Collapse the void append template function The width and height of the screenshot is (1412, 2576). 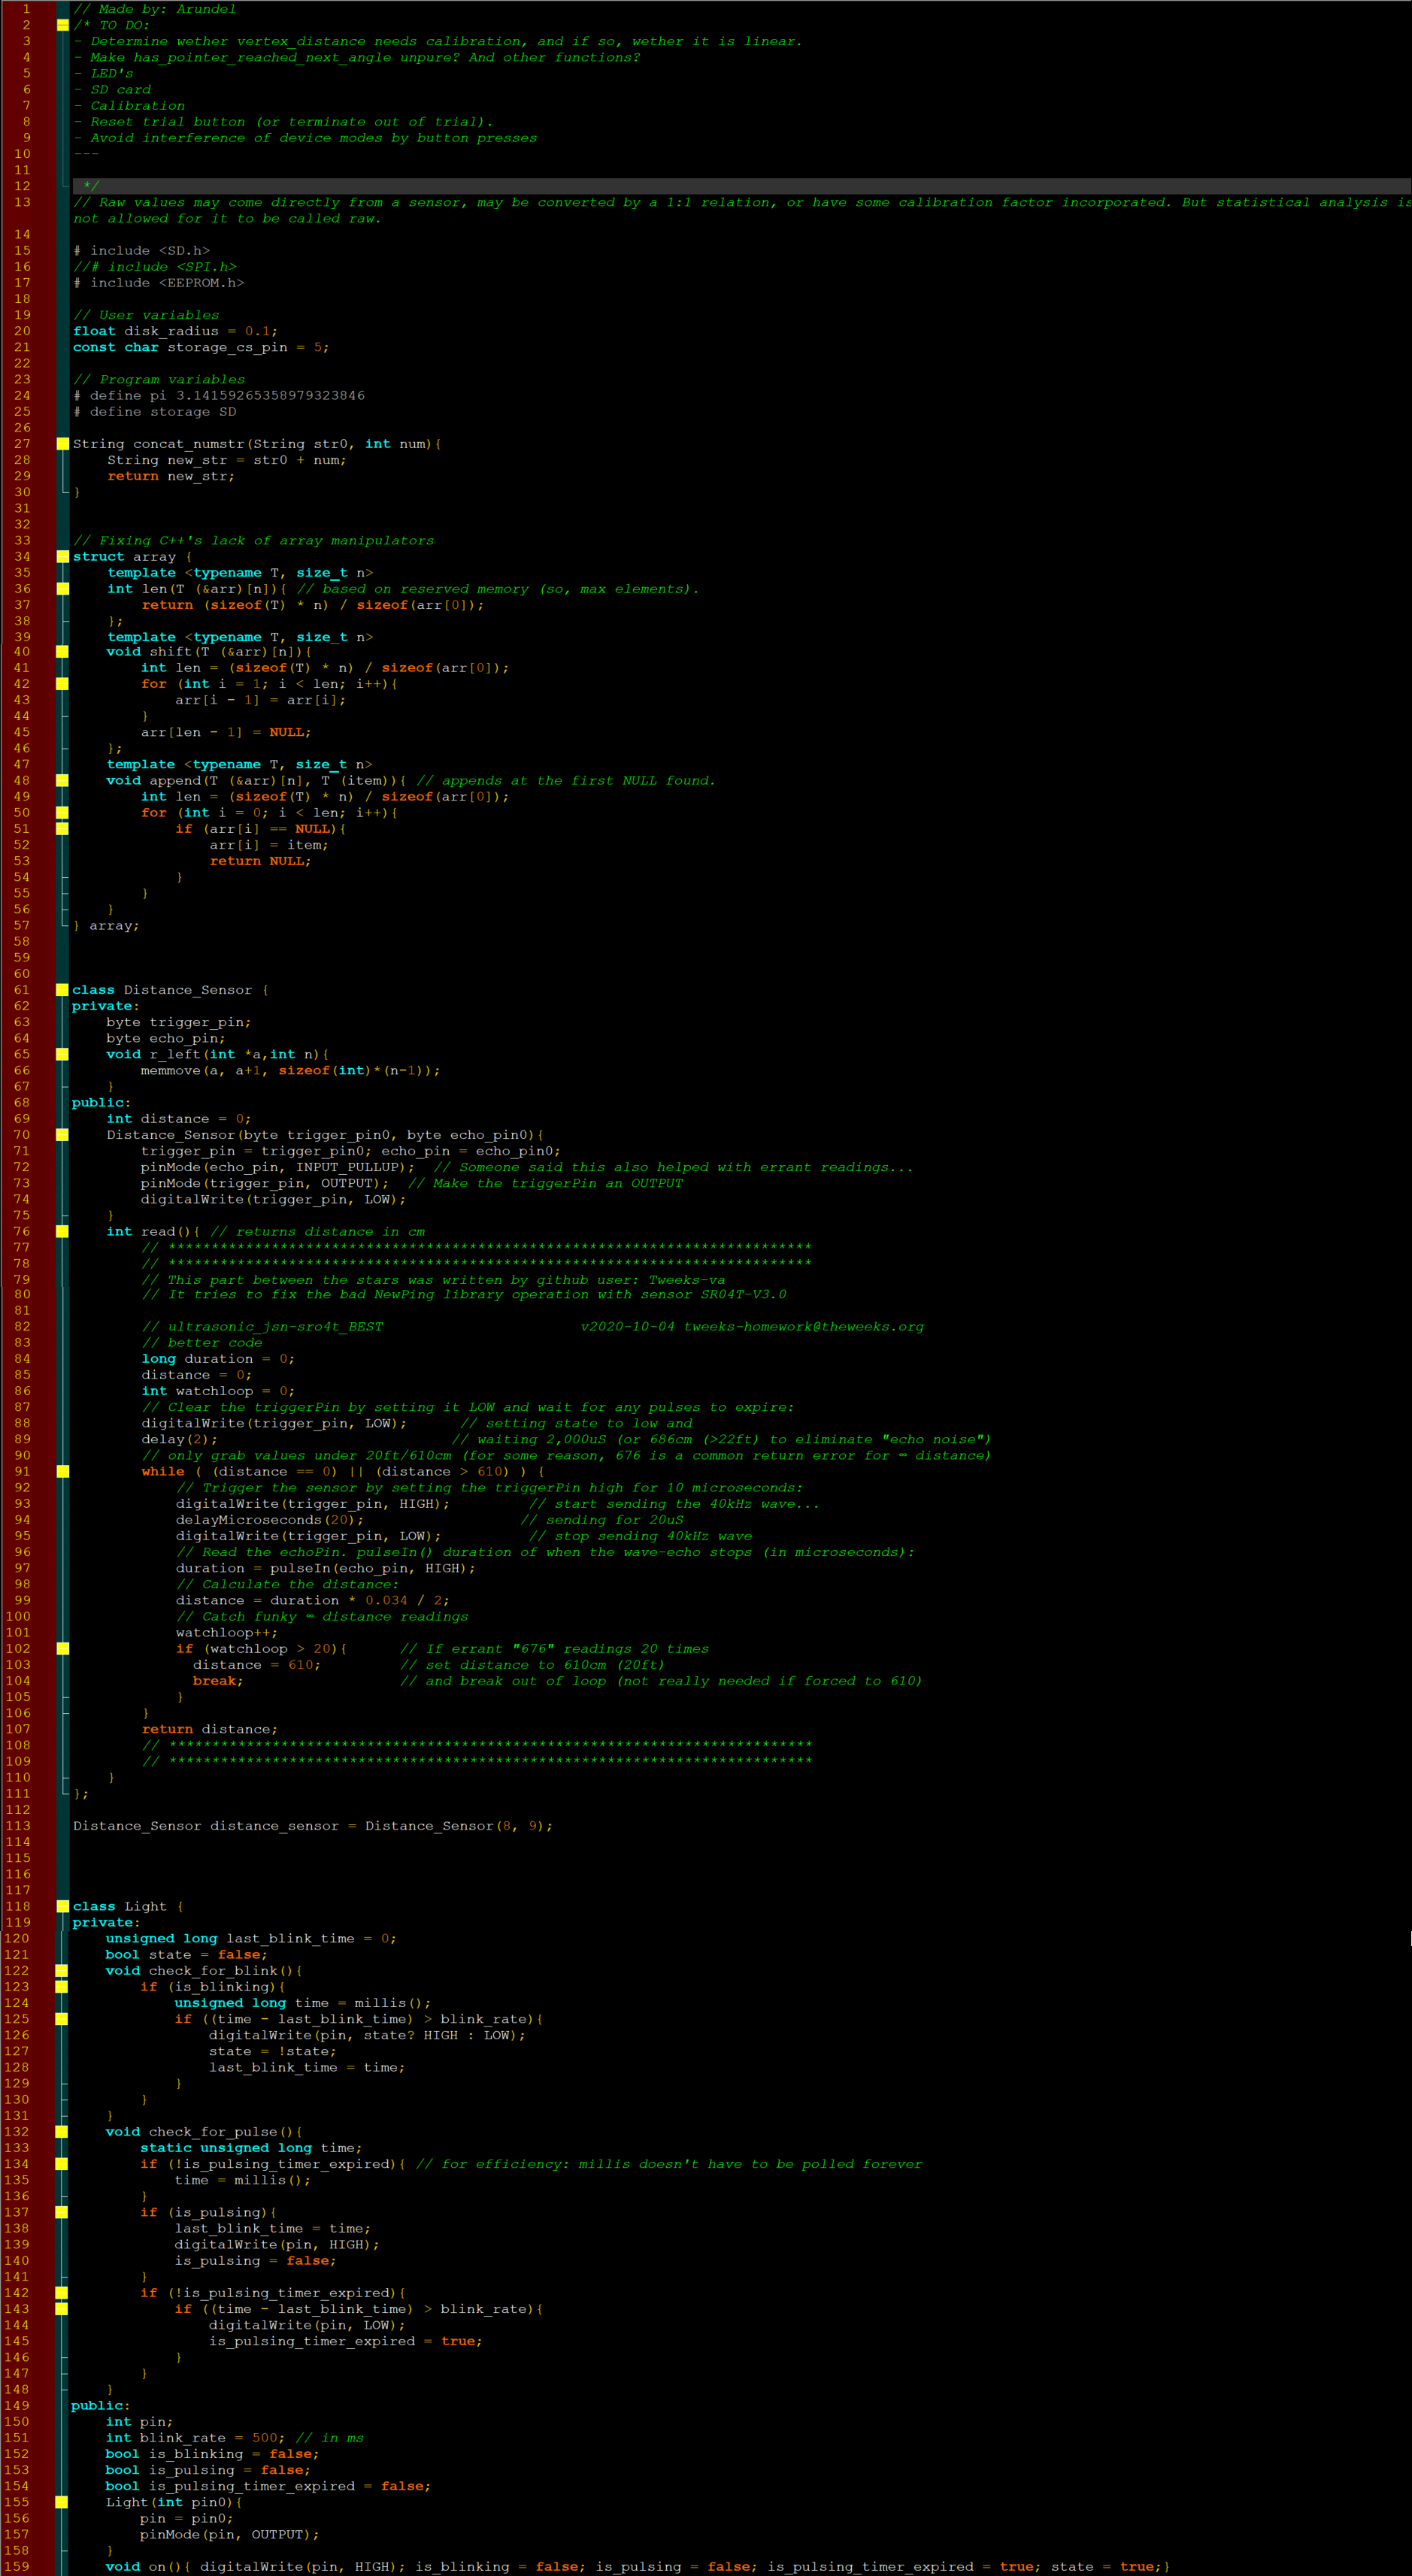pos(62,781)
